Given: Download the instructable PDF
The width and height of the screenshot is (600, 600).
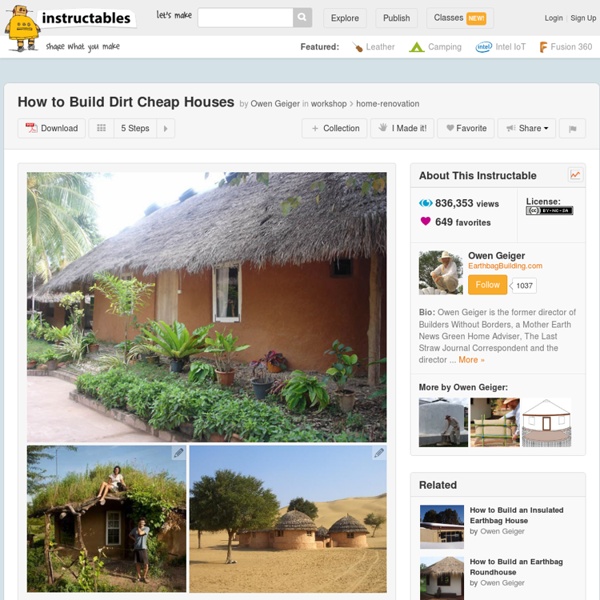Looking at the screenshot, I should pos(52,128).
